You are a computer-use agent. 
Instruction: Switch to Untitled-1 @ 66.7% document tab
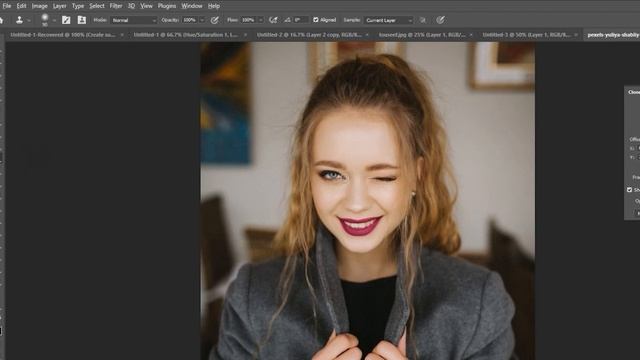tap(186, 35)
